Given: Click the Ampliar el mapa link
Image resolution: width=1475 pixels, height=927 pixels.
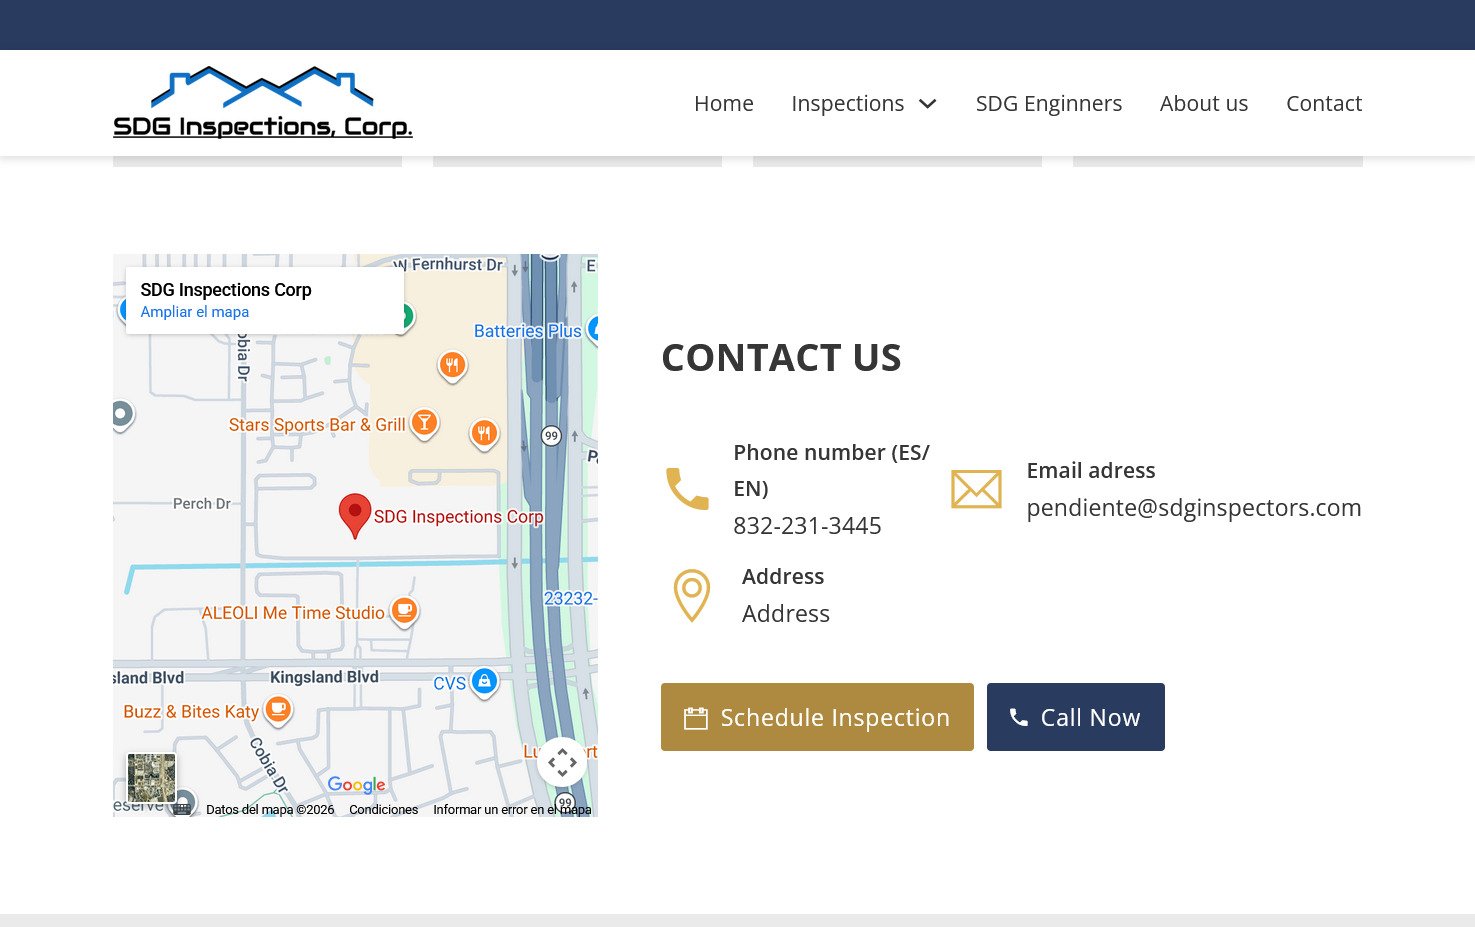Looking at the screenshot, I should pos(194,312).
